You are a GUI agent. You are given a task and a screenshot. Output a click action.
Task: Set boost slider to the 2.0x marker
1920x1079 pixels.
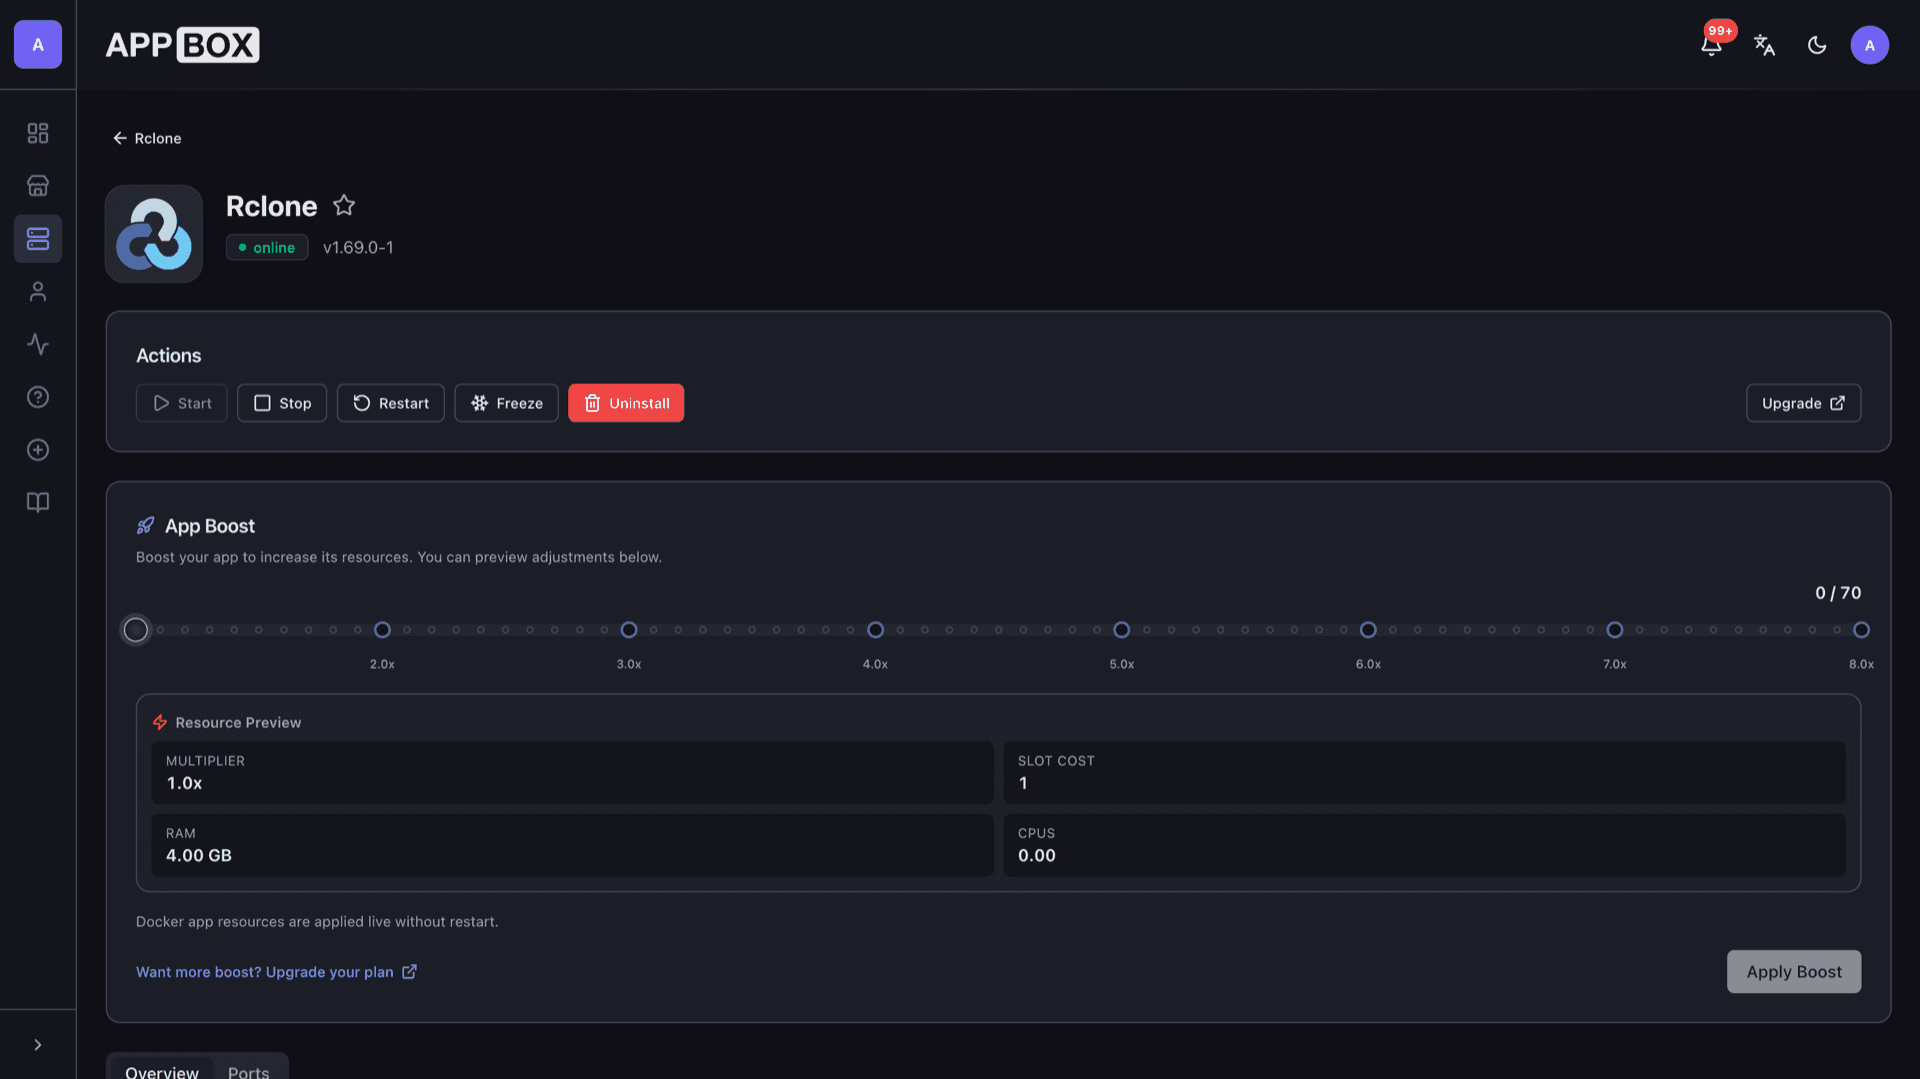point(382,630)
